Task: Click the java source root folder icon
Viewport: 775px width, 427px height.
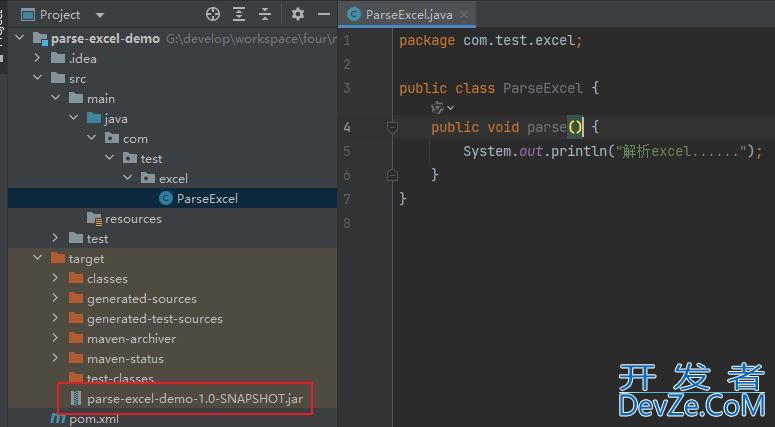Action: point(94,118)
